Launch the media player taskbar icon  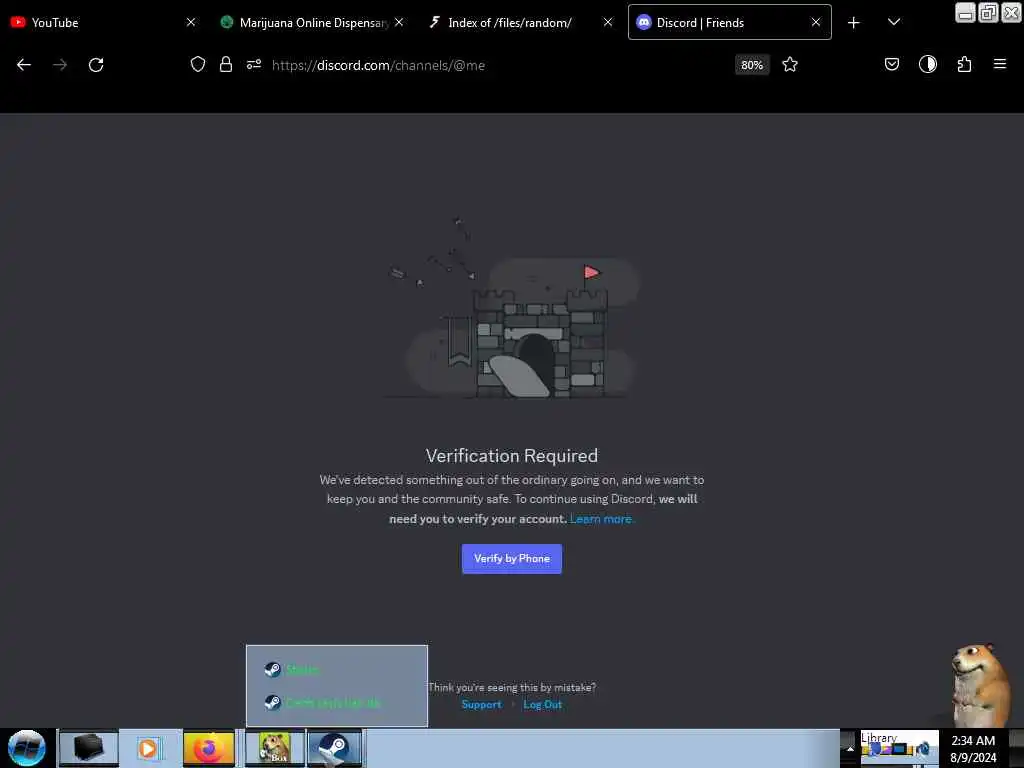[148, 748]
